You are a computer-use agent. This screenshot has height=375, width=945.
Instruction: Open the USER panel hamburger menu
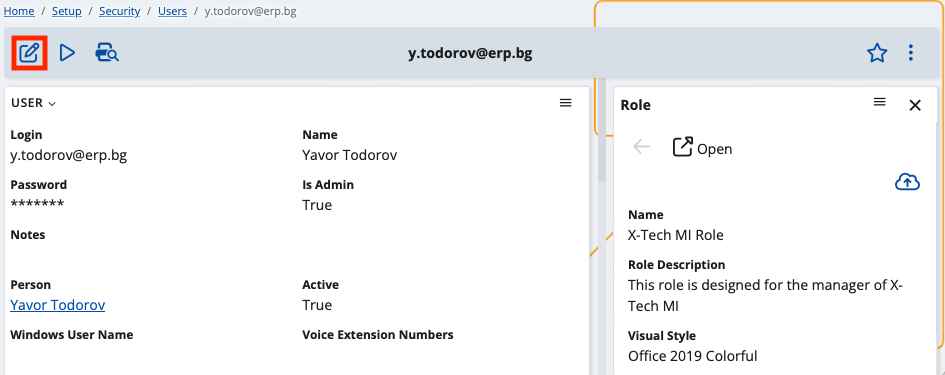point(565,103)
